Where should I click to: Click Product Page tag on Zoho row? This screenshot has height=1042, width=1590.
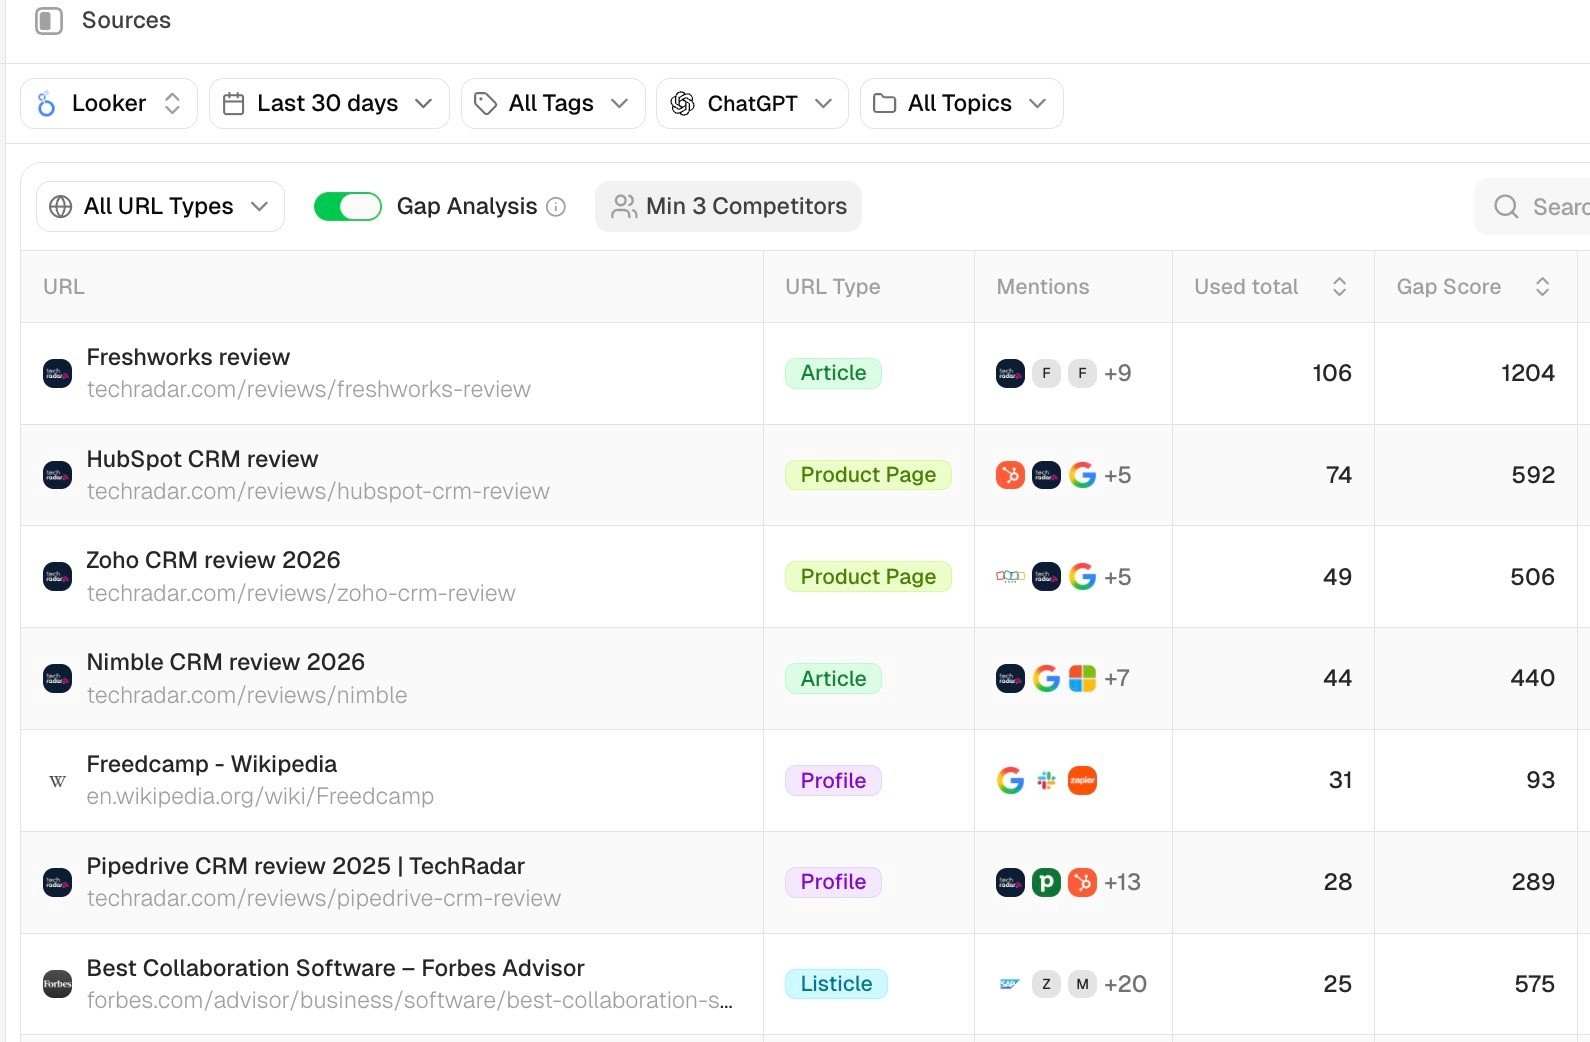868,577
